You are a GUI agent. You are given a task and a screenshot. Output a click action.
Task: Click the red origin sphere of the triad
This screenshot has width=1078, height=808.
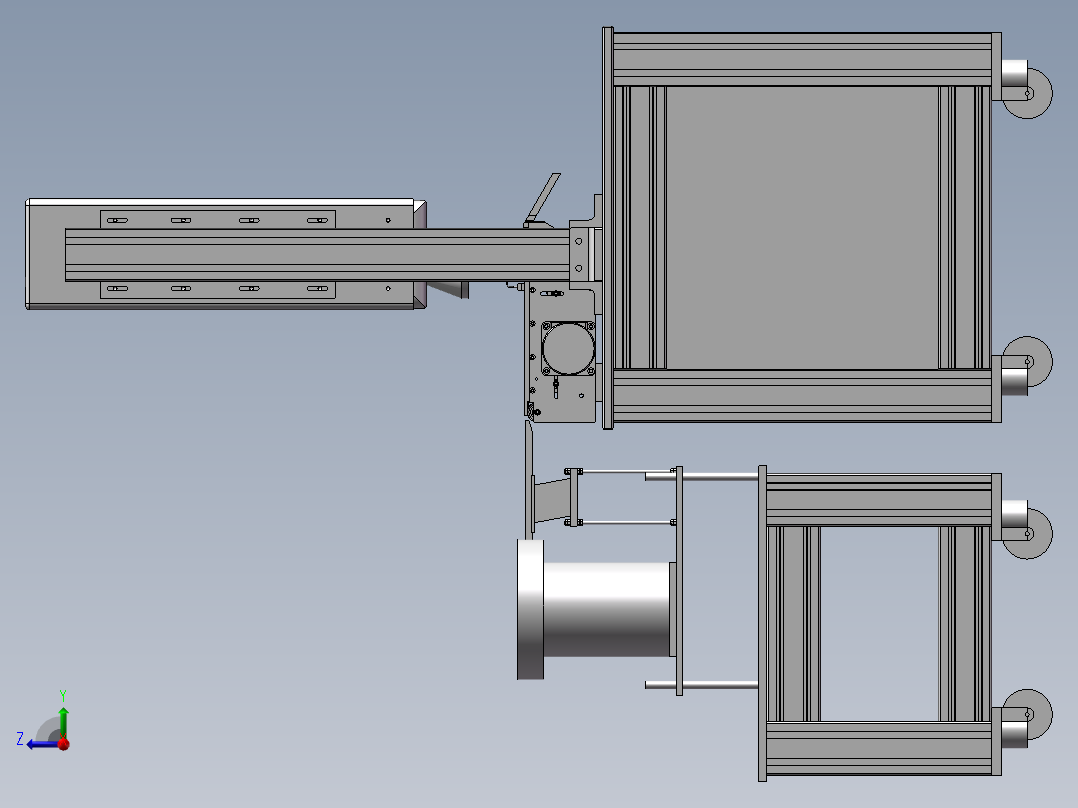(x=63, y=744)
